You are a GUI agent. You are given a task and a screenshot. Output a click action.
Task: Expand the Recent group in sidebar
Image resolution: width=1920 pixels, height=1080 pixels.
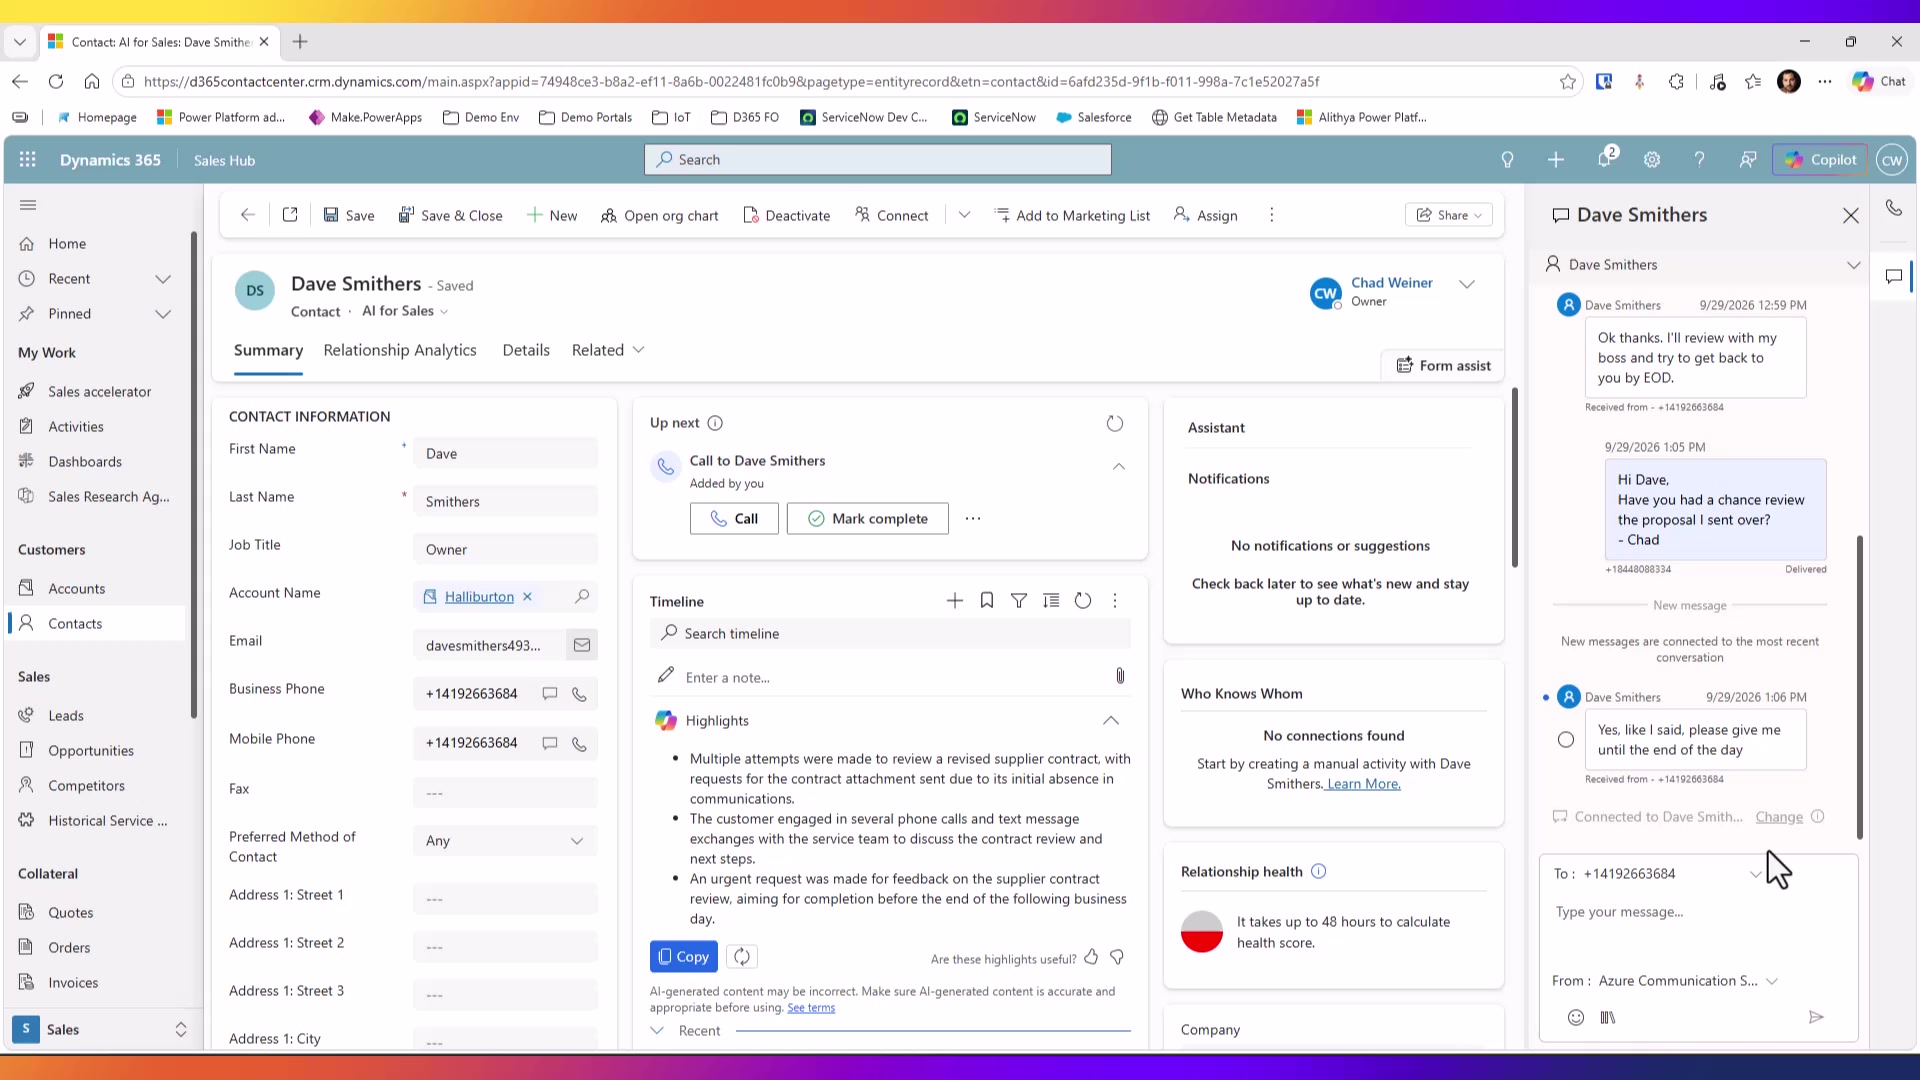[163, 279]
